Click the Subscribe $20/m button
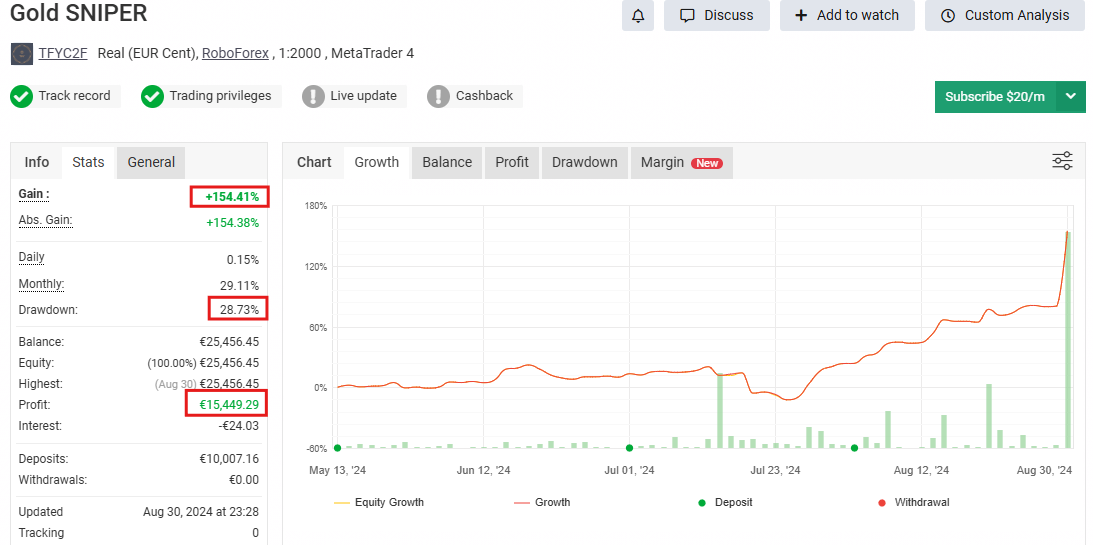 994,97
